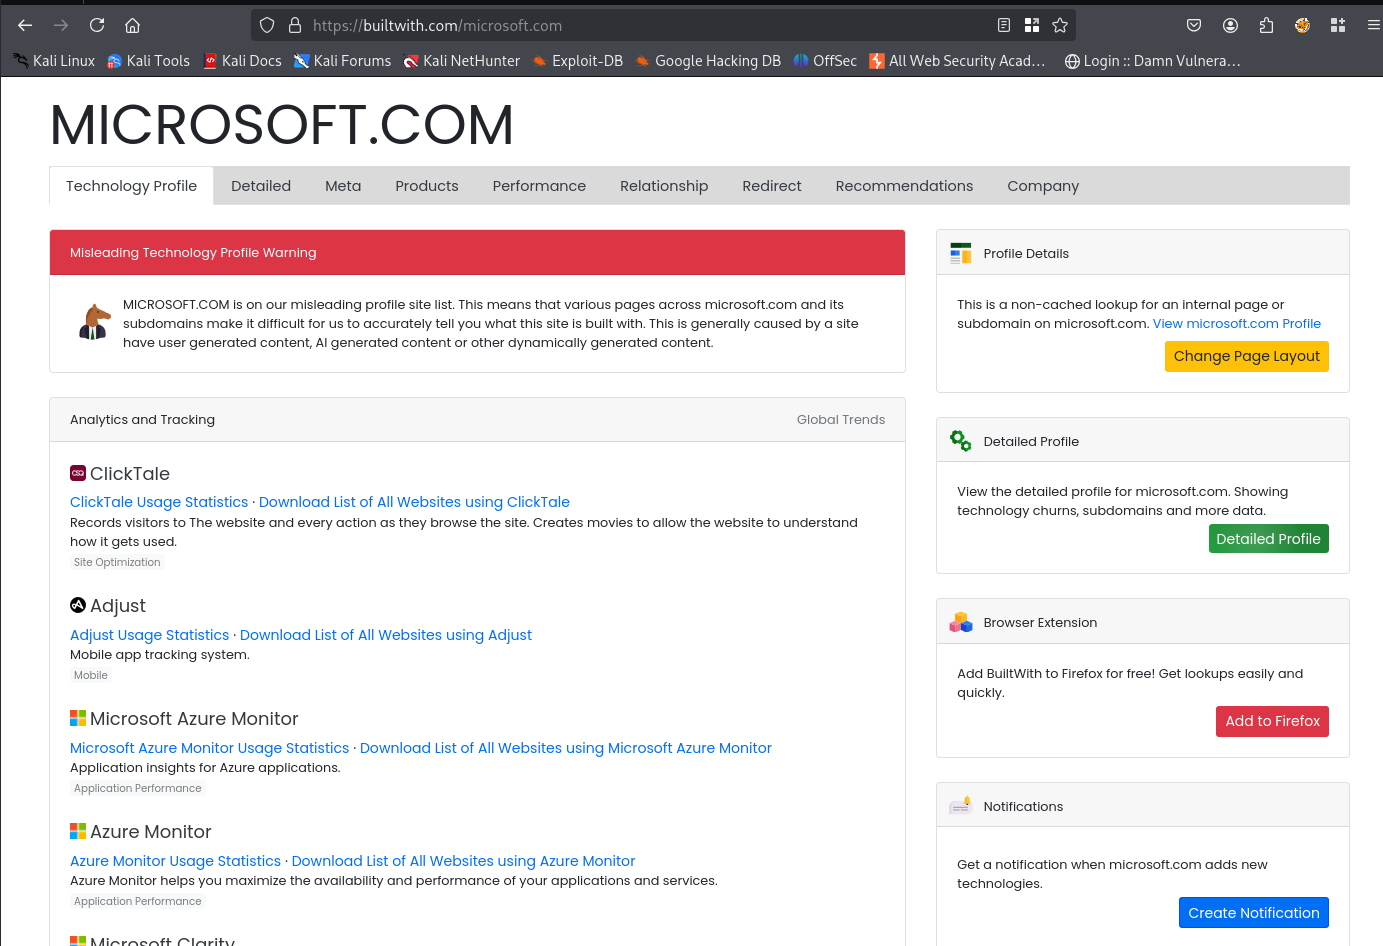Select the Performance tab
The height and width of the screenshot is (946, 1383).
pyautogui.click(x=539, y=186)
